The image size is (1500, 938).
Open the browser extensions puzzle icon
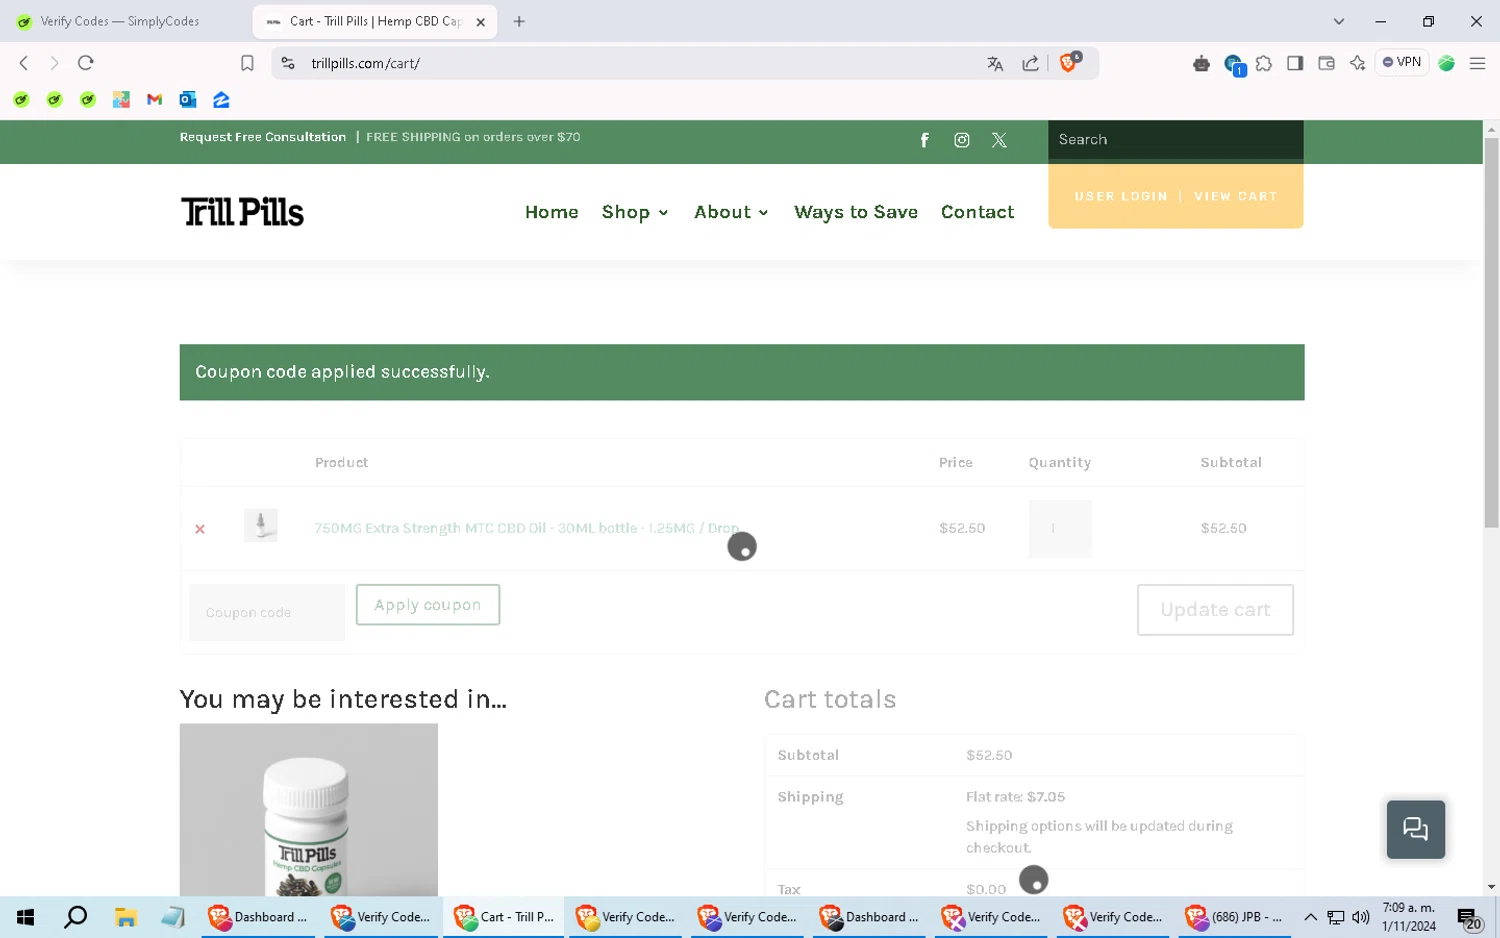(x=1264, y=63)
